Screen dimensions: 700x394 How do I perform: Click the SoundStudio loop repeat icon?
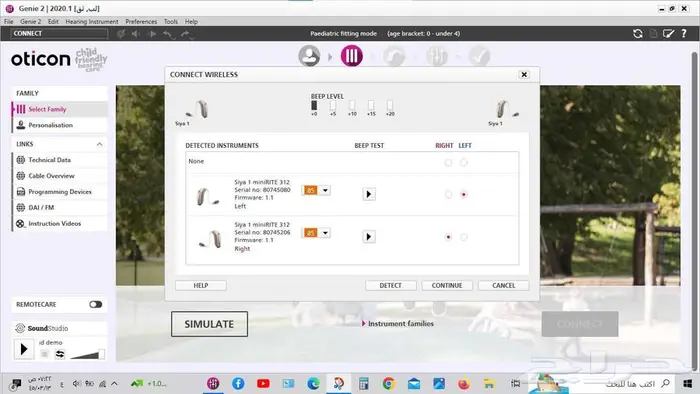tap(60, 354)
